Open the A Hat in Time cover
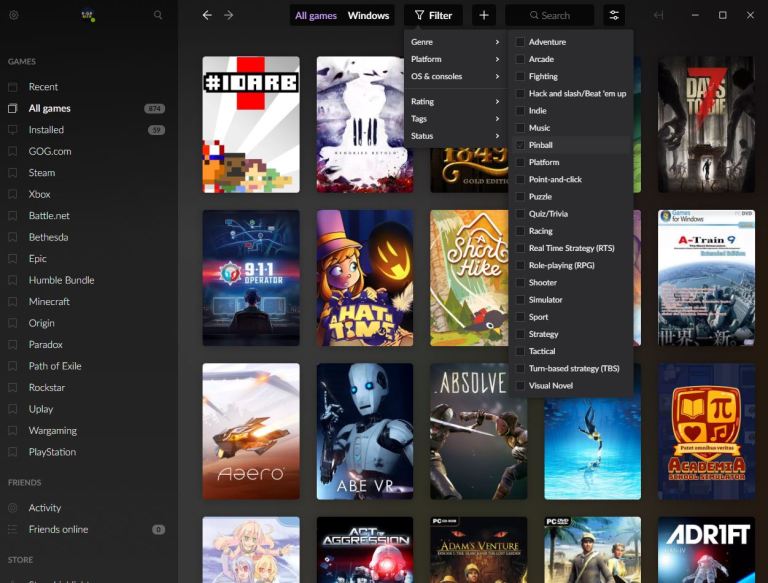The height and width of the screenshot is (583, 768). pyautogui.click(x=365, y=278)
